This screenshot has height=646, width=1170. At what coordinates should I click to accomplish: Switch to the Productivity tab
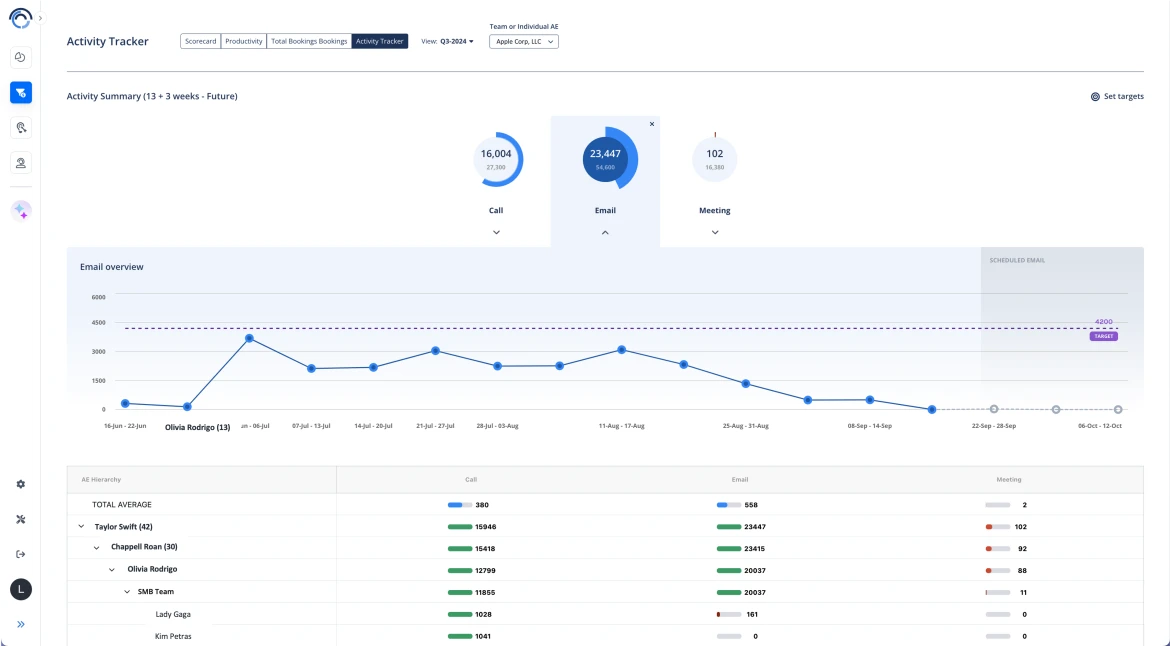[x=244, y=42]
